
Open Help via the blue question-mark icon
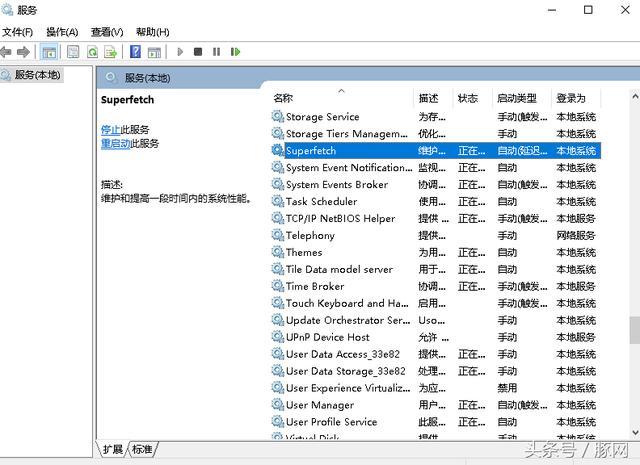pyautogui.click(x=135, y=51)
